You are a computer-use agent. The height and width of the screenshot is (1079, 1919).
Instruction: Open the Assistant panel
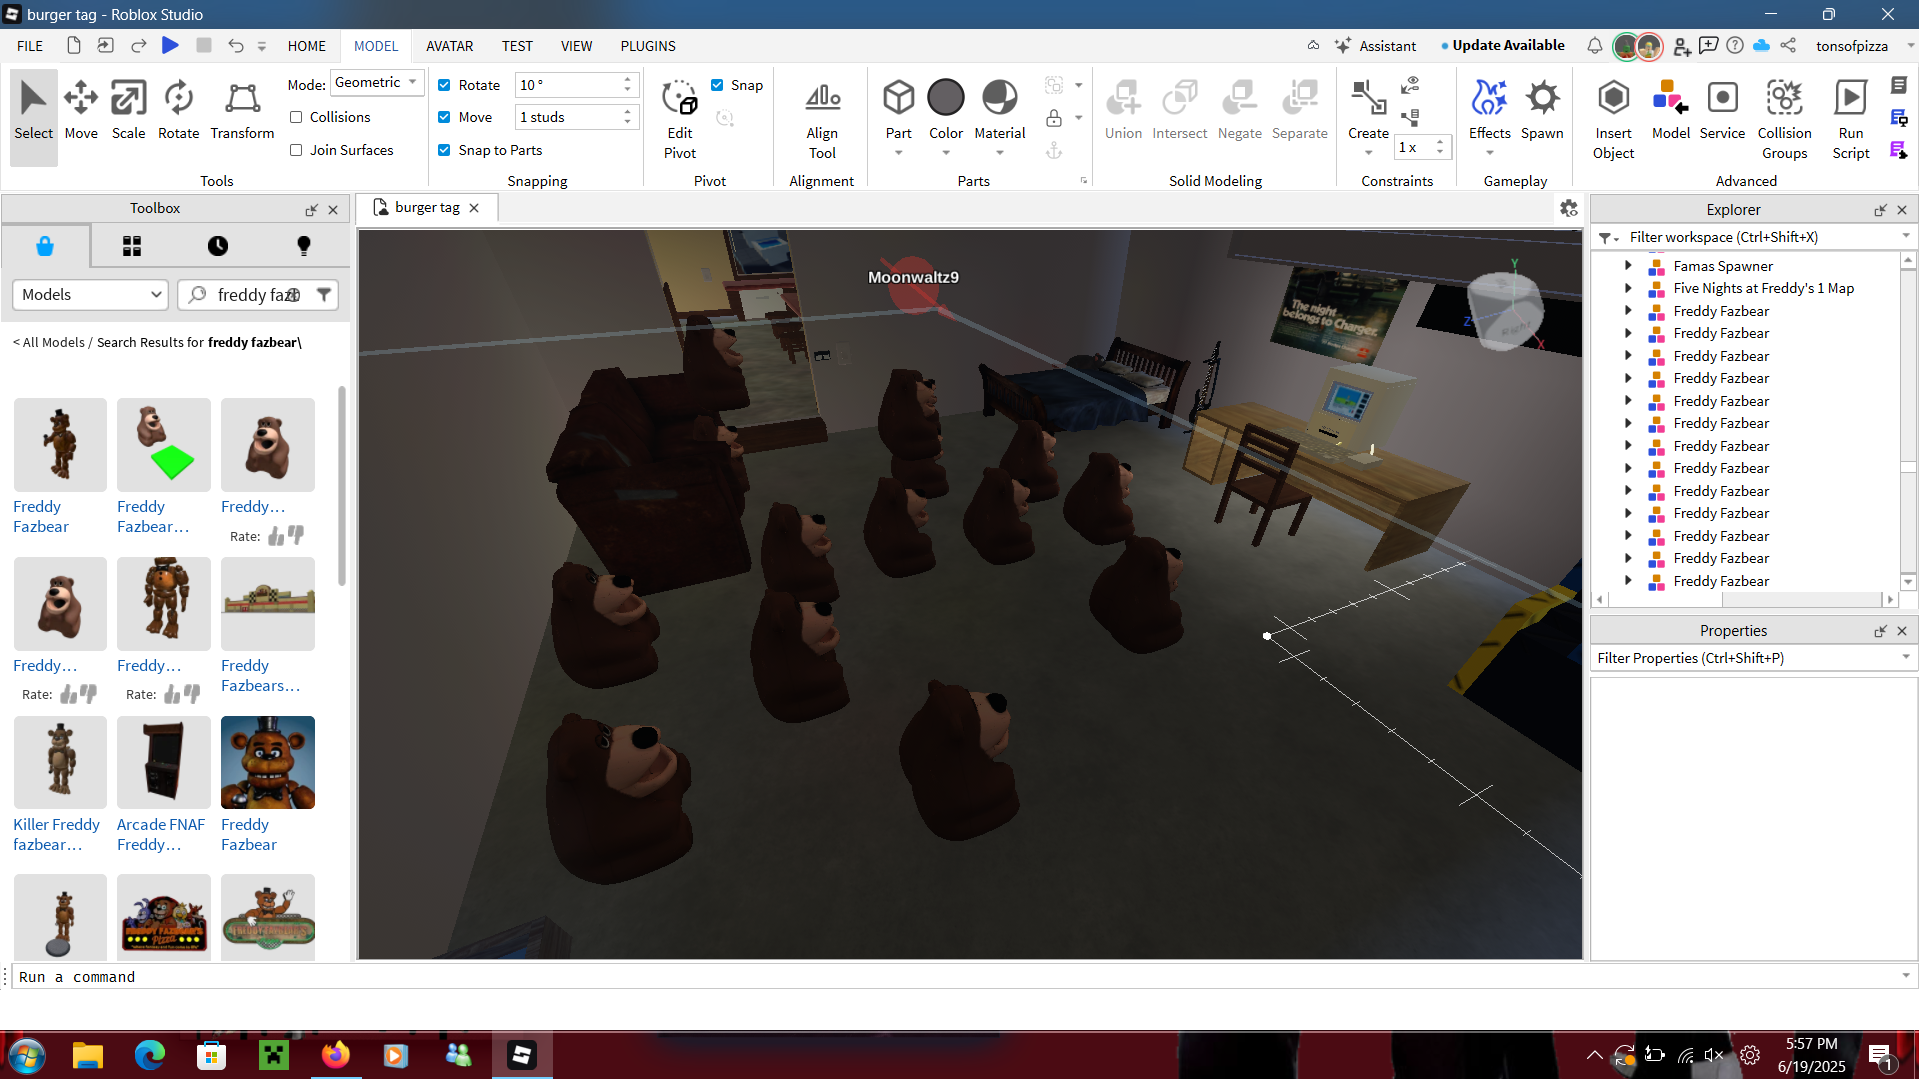click(x=1375, y=46)
